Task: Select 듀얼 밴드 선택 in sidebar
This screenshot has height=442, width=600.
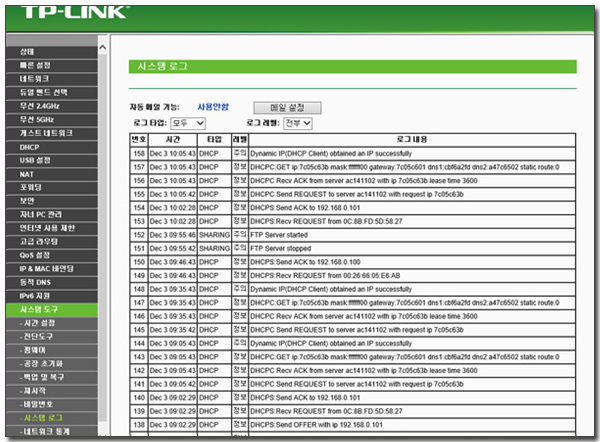Action: point(52,93)
